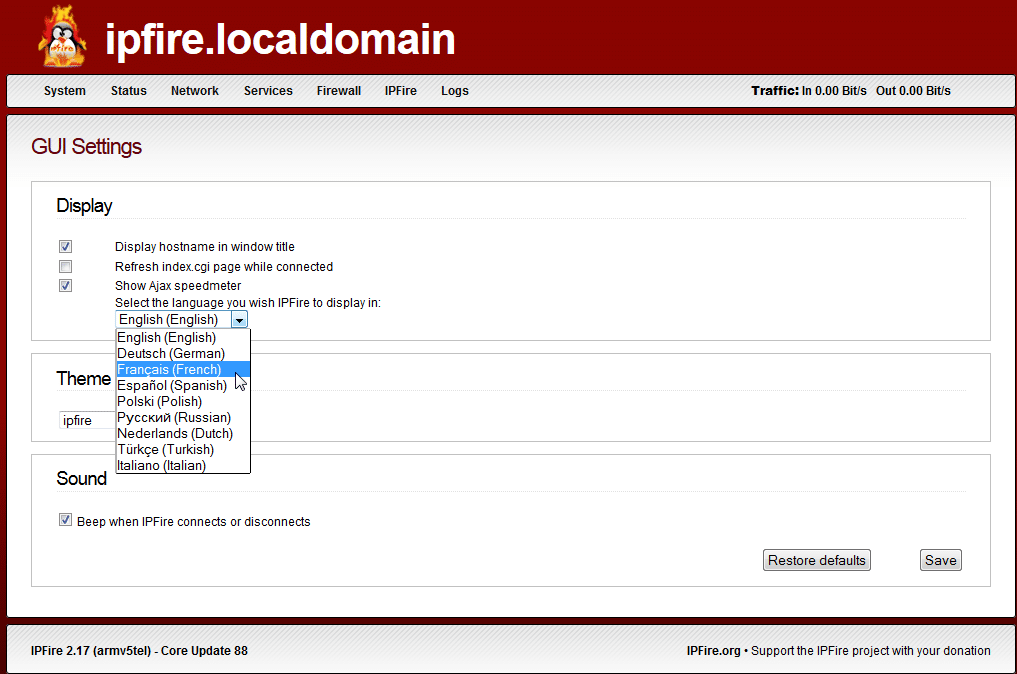
Task: Open the Status menu
Action: [x=128, y=91]
